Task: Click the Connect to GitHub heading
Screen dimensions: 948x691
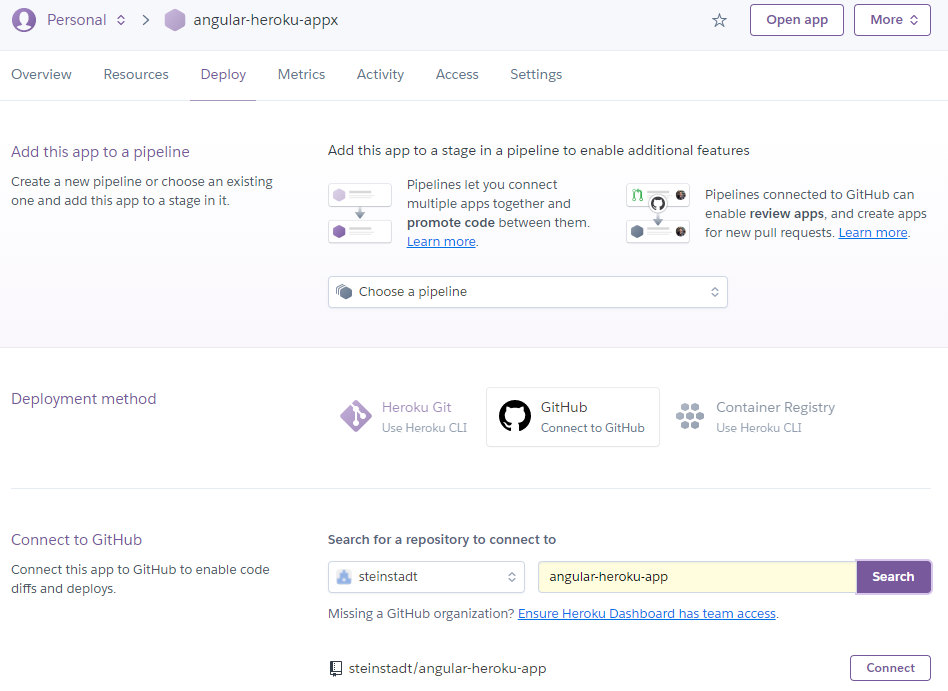Action: [76, 540]
